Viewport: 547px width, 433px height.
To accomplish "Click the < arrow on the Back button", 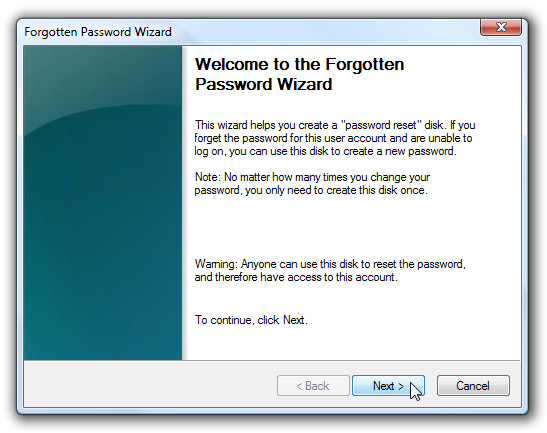I will click(x=299, y=386).
